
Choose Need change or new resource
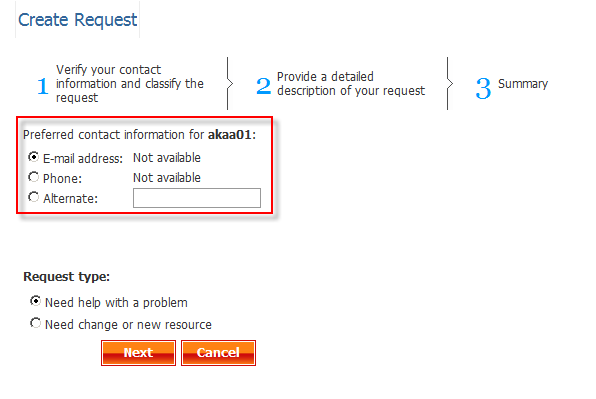[35, 323]
